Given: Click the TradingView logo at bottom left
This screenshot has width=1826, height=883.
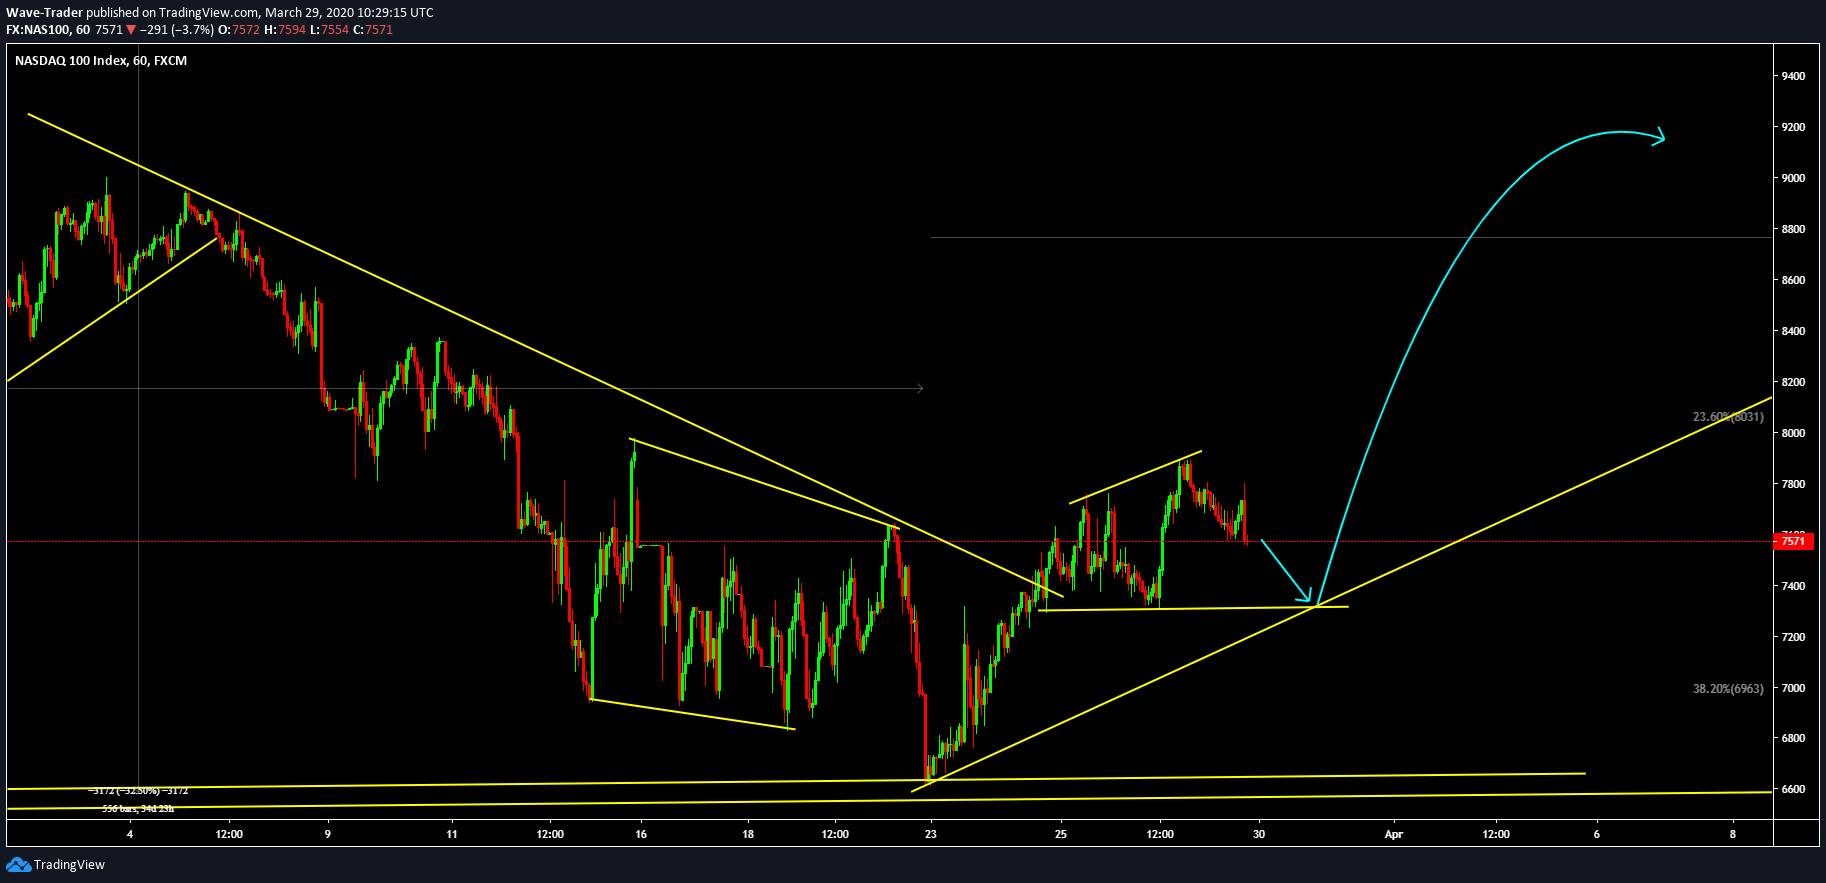Looking at the screenshot, I should click(x=56, y=864).
